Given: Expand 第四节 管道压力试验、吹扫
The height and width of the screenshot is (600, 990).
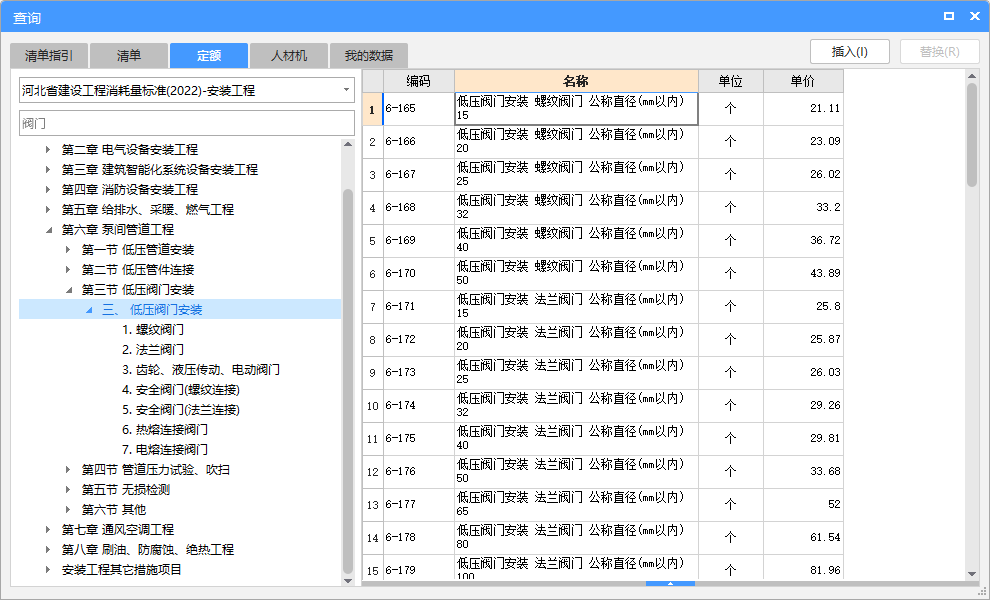Looking at the screenshot, I should (x=68, y=470).
